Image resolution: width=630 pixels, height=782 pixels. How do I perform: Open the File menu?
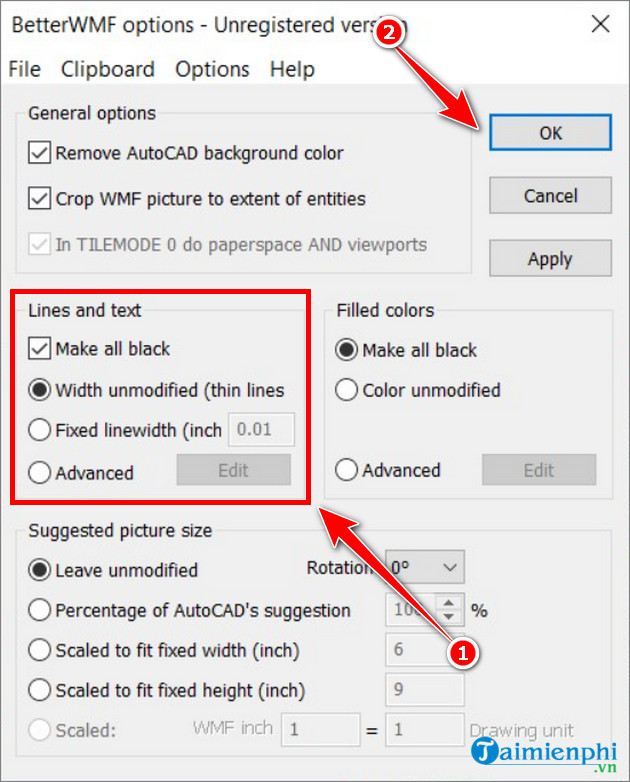pos(24,69)
